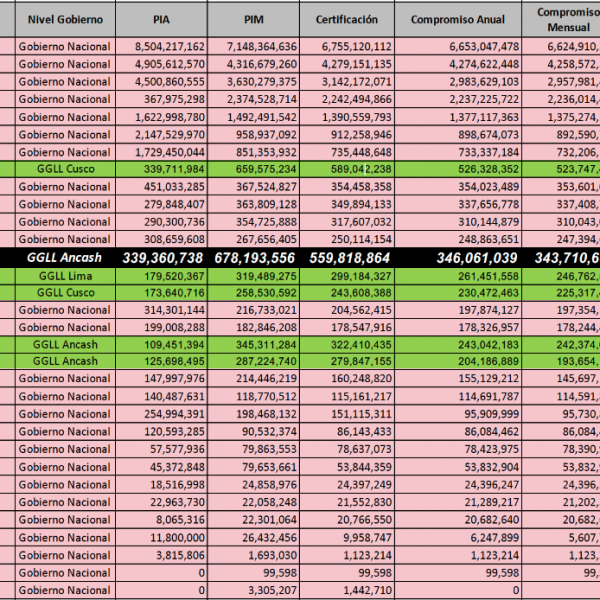
Task: Select the black-highlighted "GGLL Ancash" cell
Action: [65, 257]
